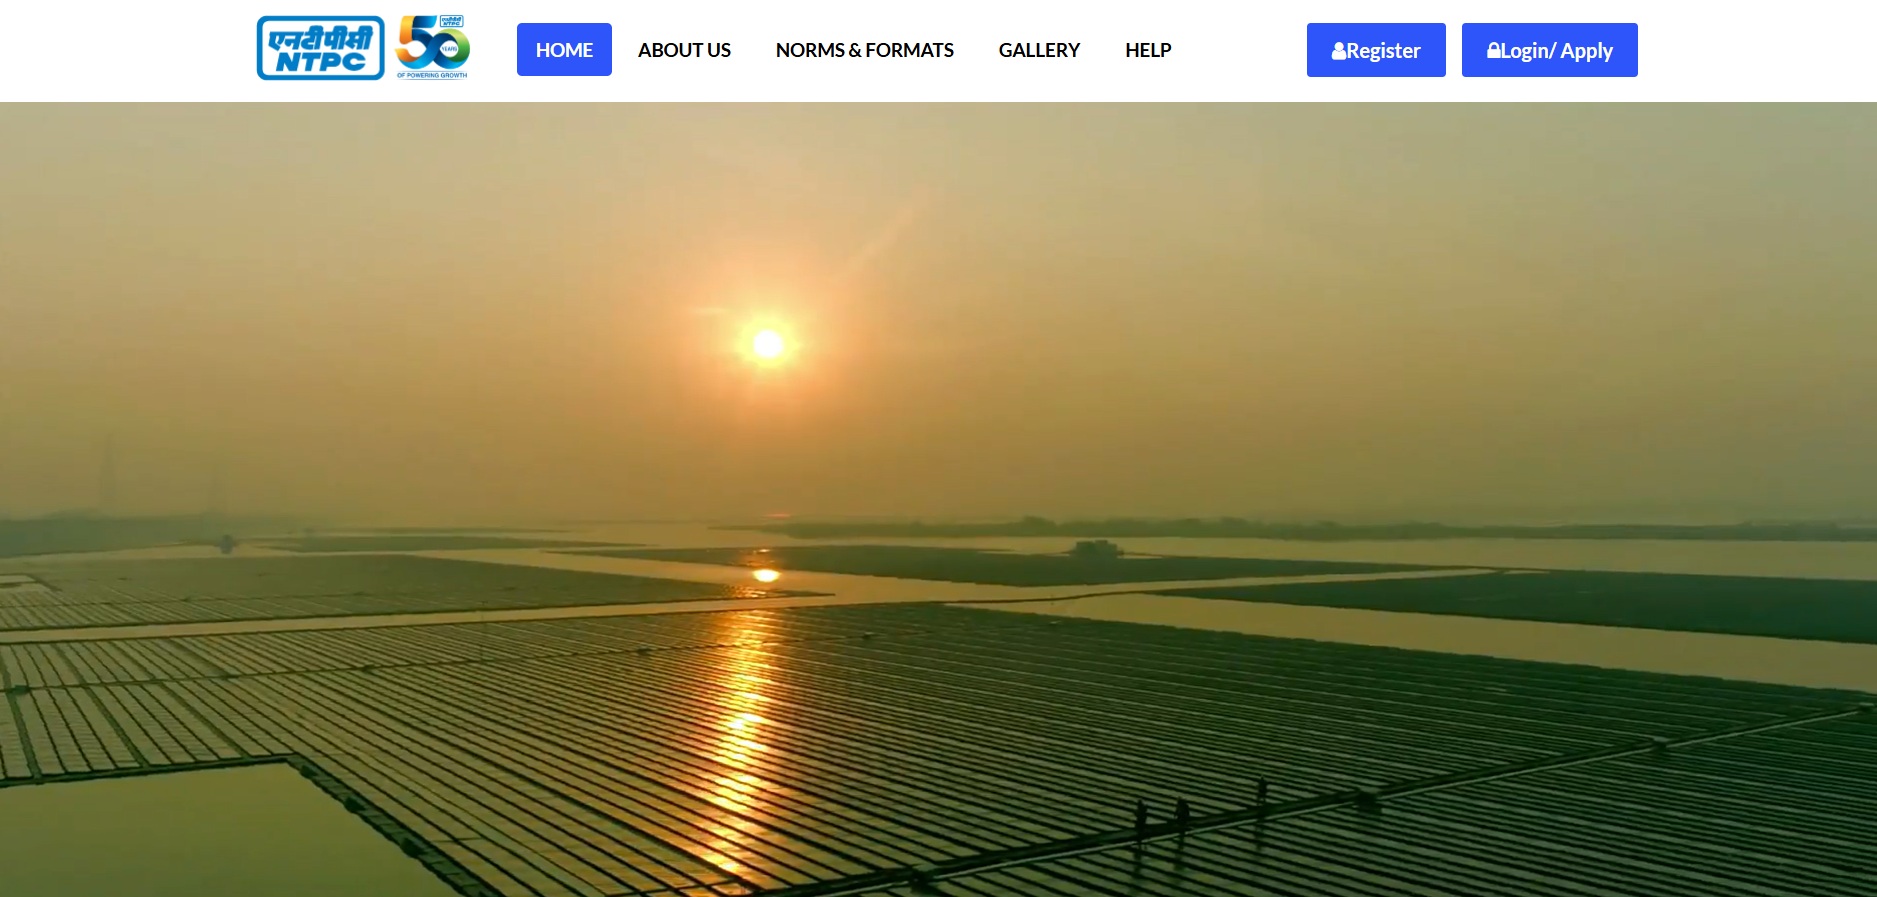Image resolution: width=1877 pixels, height=897 pixels.
Task: Click the small island on the horizon
Action: (1096, 548)
